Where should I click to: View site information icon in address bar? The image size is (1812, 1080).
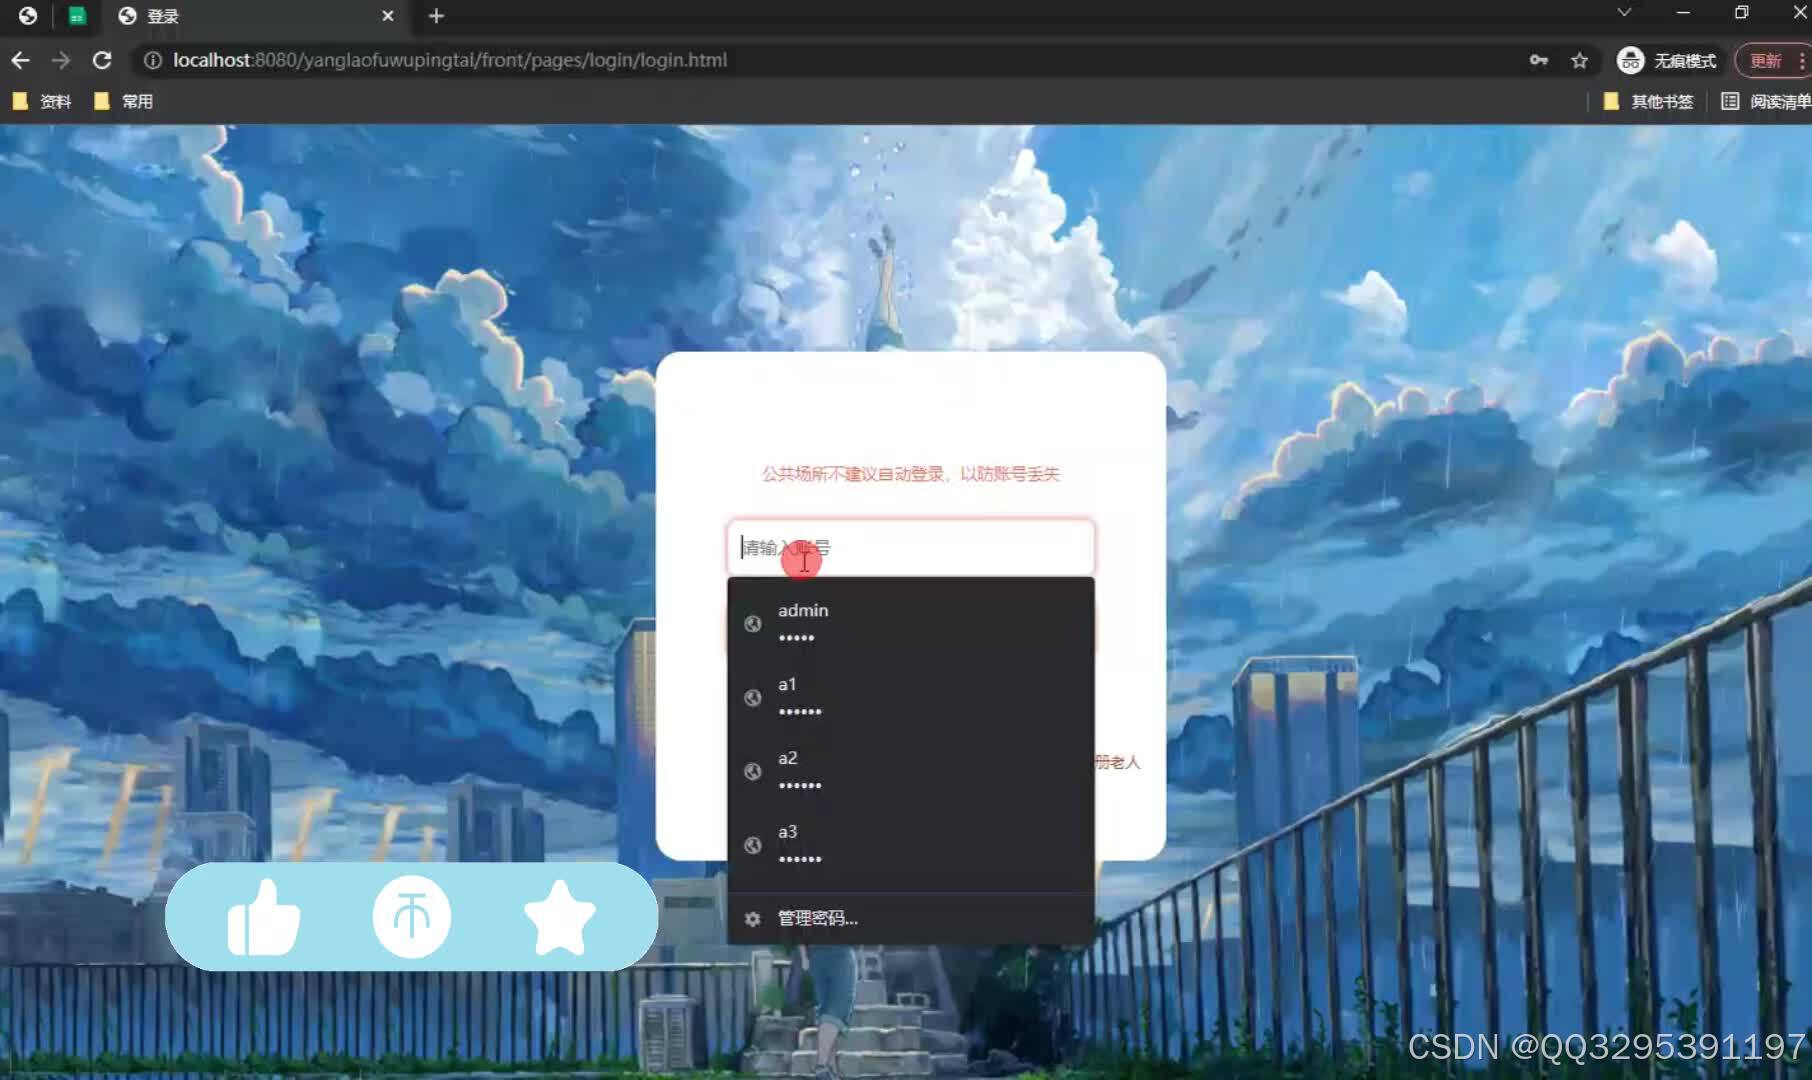pos(152,60)
